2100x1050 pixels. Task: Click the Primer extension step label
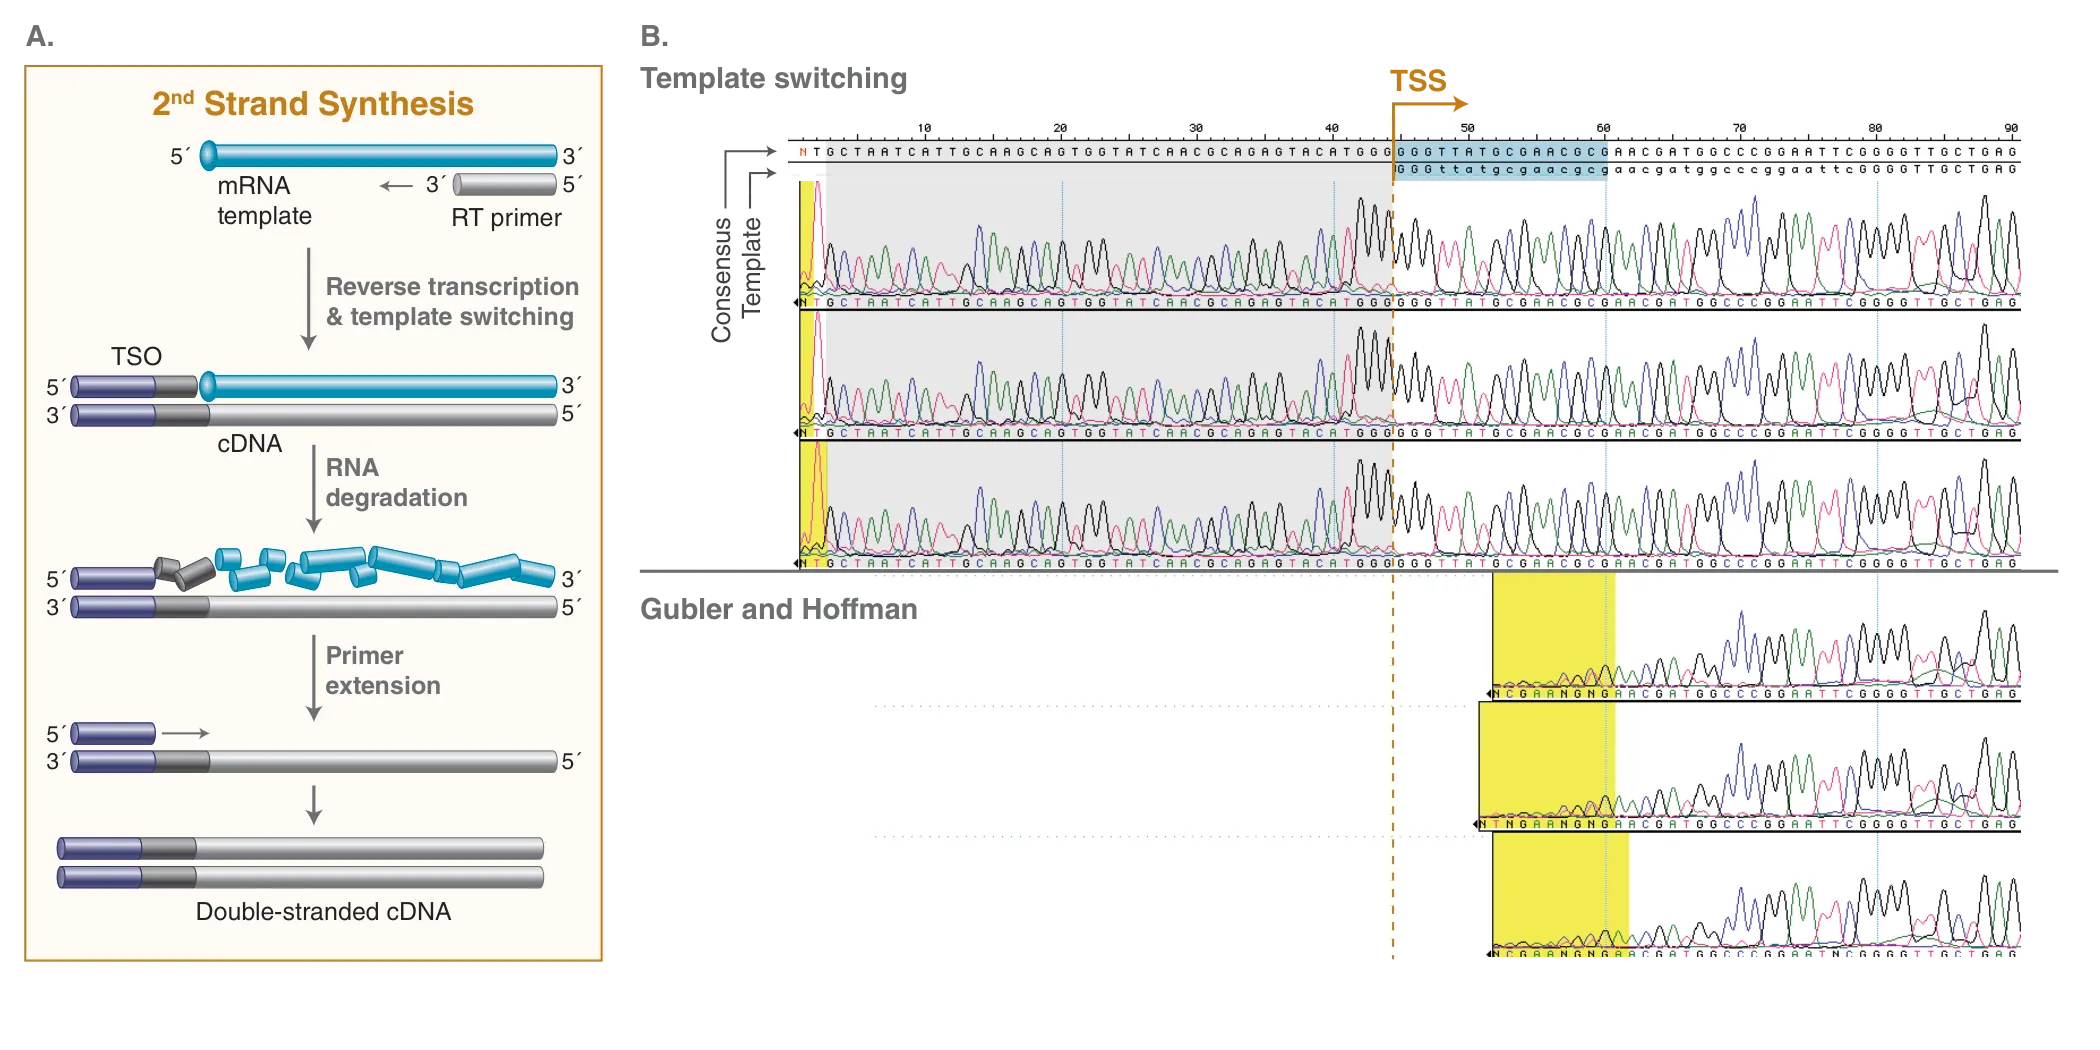(383, 670)
